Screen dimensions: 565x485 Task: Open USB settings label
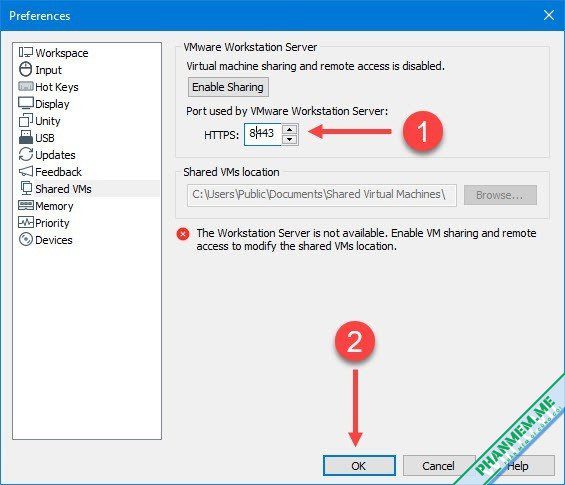point(45,138)
